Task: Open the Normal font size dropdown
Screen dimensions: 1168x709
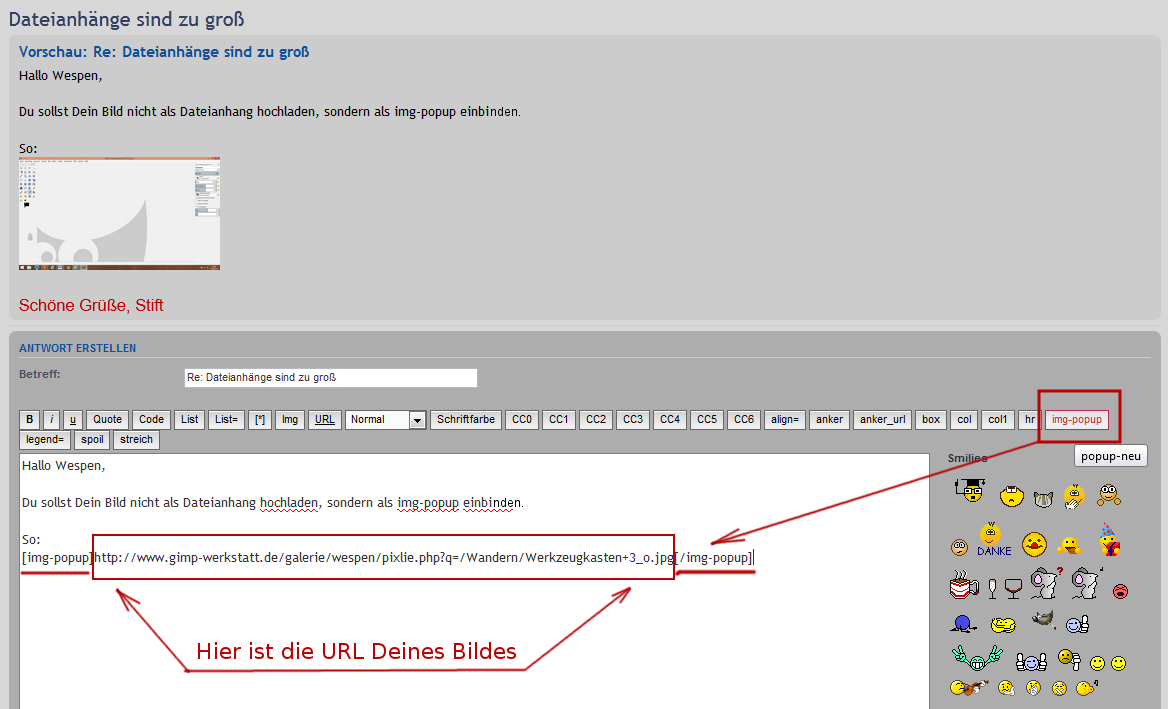Action: pyautogui.click(x=386, y=420)
